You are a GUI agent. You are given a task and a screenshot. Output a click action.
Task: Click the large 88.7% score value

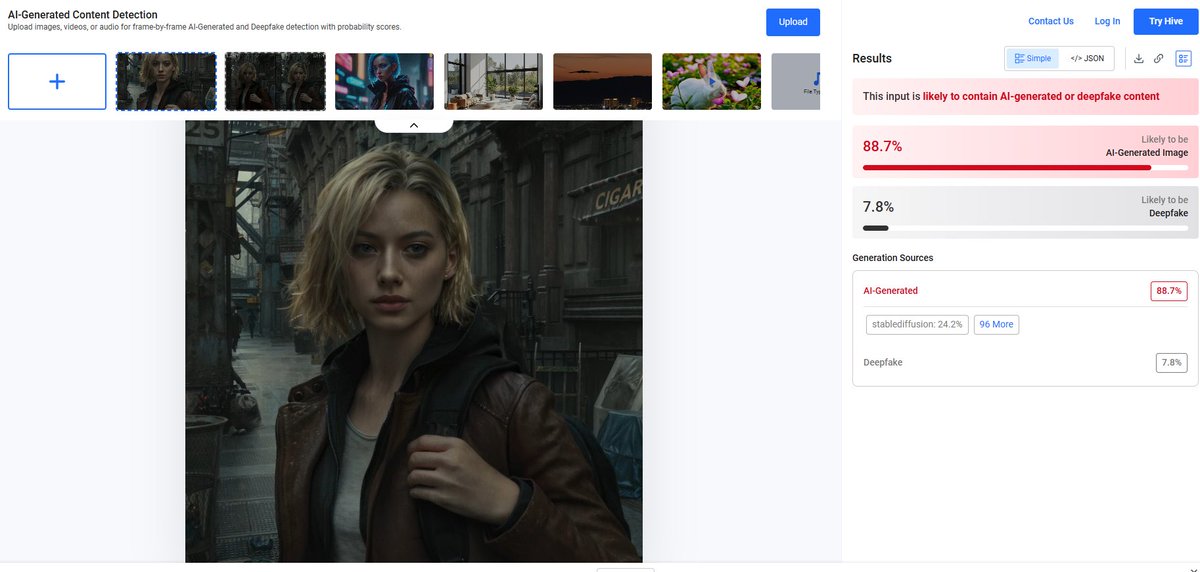point(882,146)
